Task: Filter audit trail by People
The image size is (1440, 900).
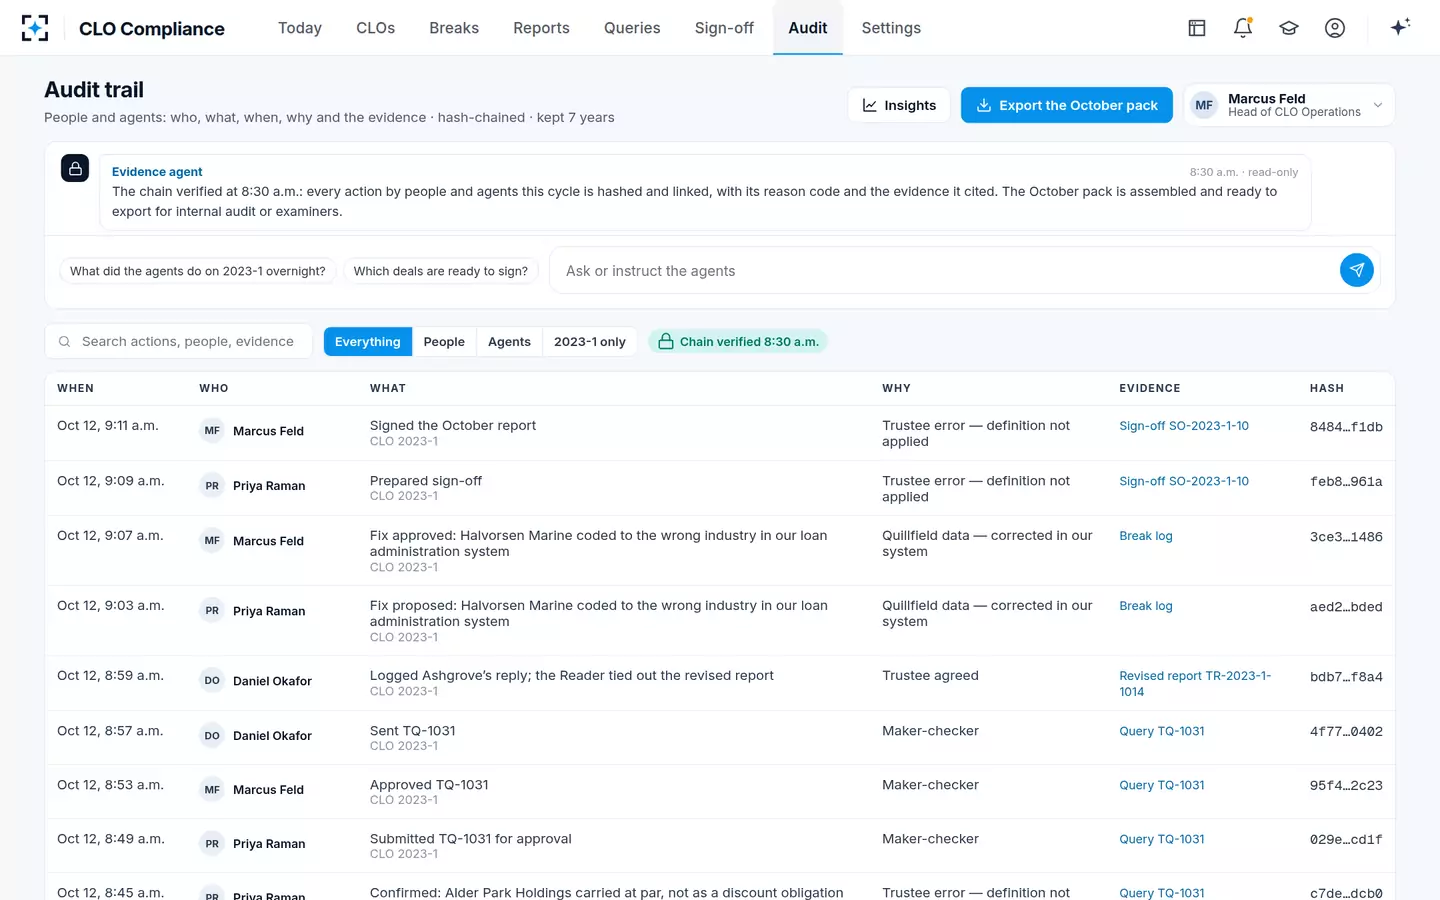Action: point(444,342)
